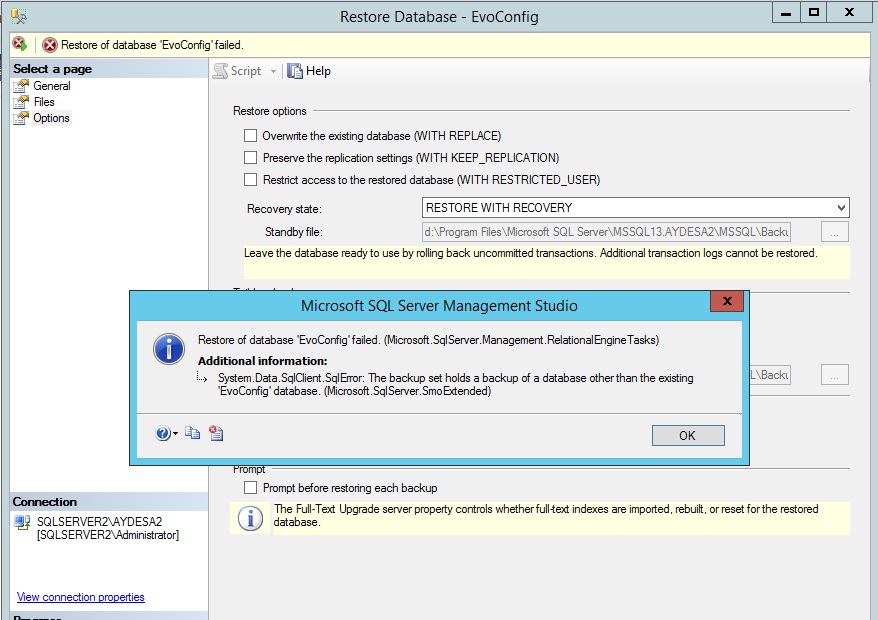Click the Options page icon
The image size is (878, 620).
pos(21,118)
